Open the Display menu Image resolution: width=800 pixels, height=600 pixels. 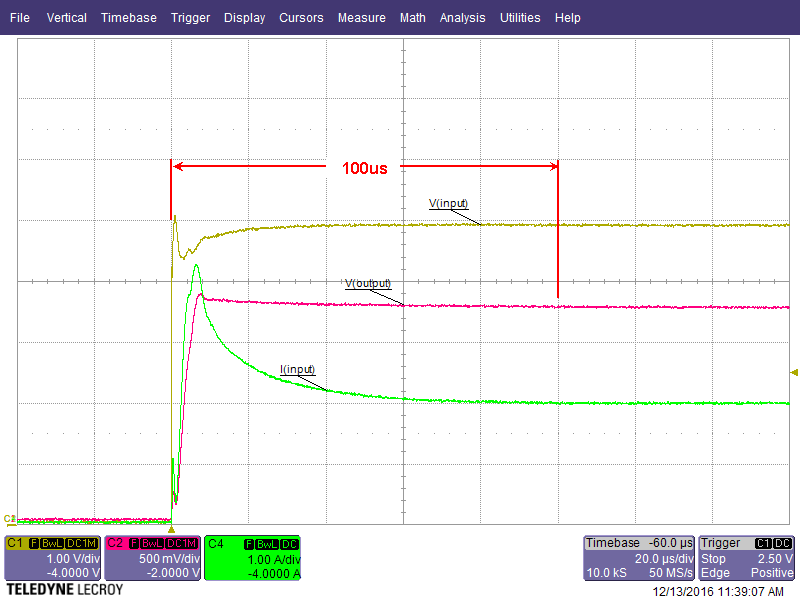click(244, 18)
